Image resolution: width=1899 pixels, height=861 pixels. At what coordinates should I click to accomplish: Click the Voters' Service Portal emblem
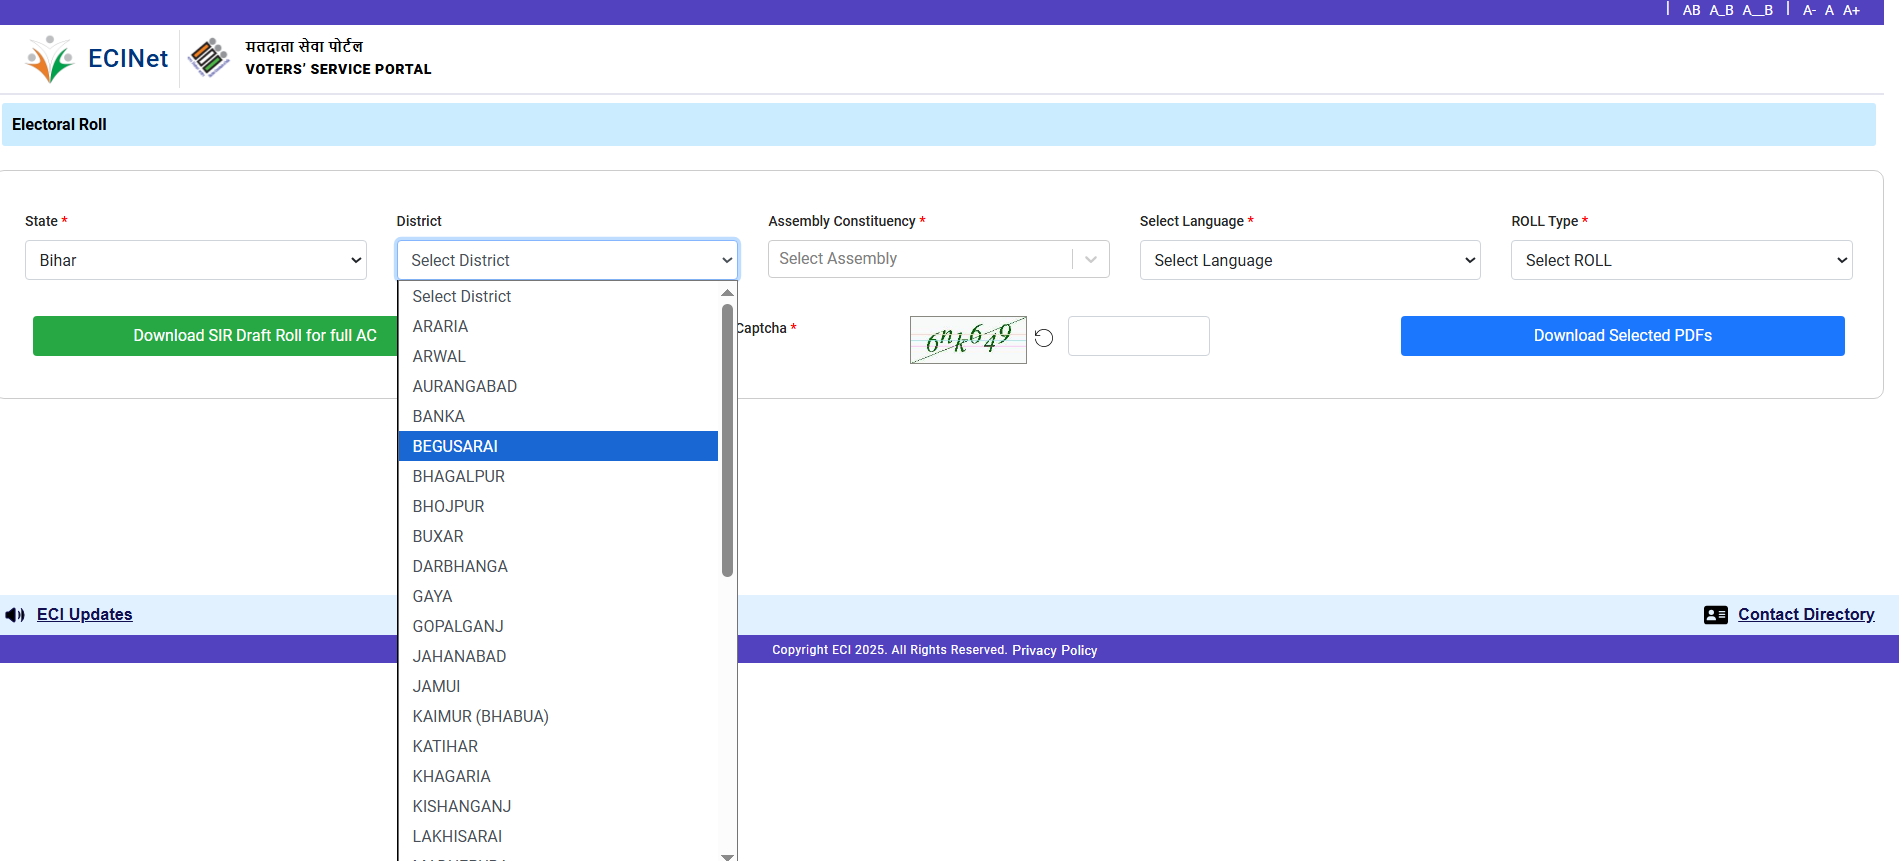[209, 58]
